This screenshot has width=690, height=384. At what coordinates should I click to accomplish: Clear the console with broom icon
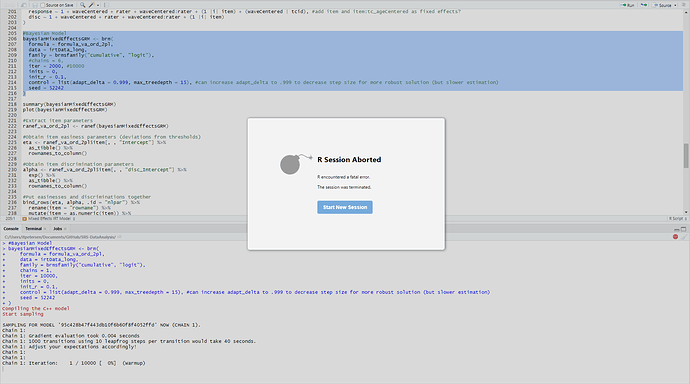684,237
